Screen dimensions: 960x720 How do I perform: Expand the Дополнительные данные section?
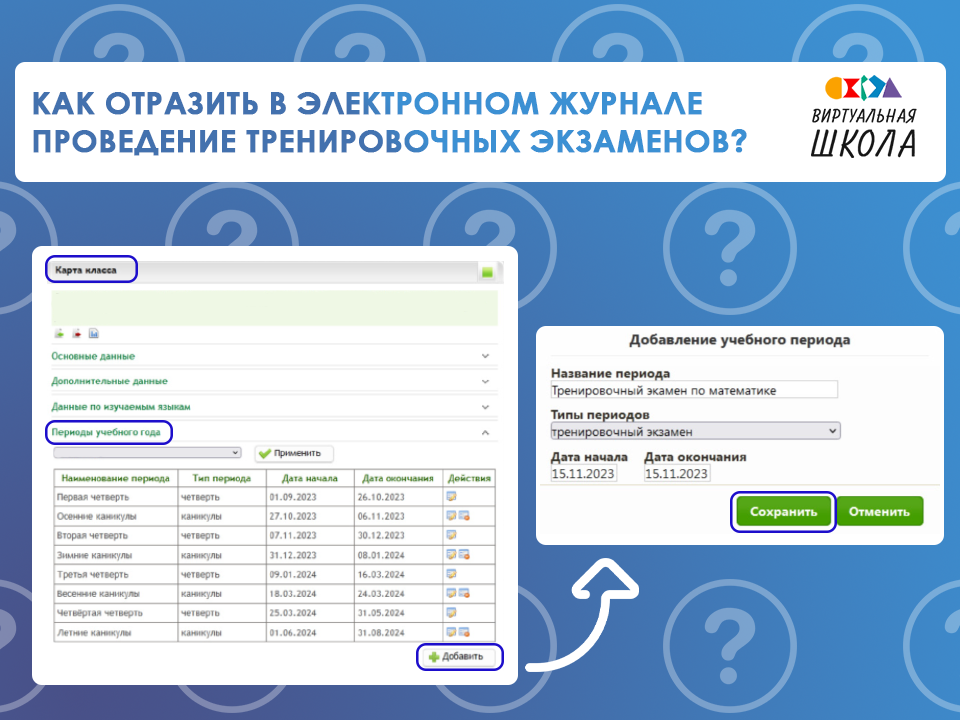(x=485, y=381)
